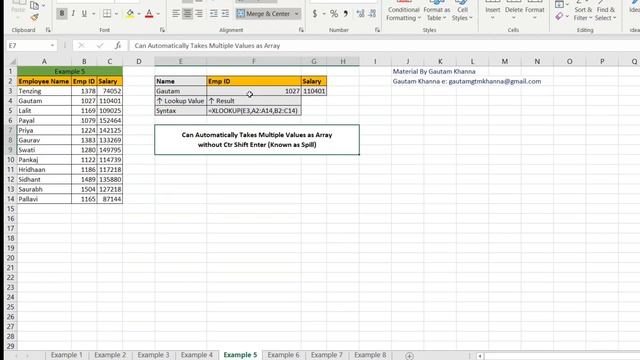Align text right
Screen dimensions: 640x360
[x=199, y=13]
